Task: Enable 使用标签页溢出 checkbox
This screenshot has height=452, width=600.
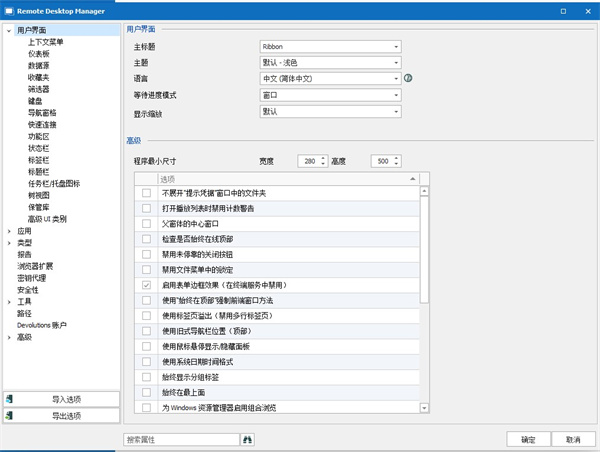Action: pos(146,316)
